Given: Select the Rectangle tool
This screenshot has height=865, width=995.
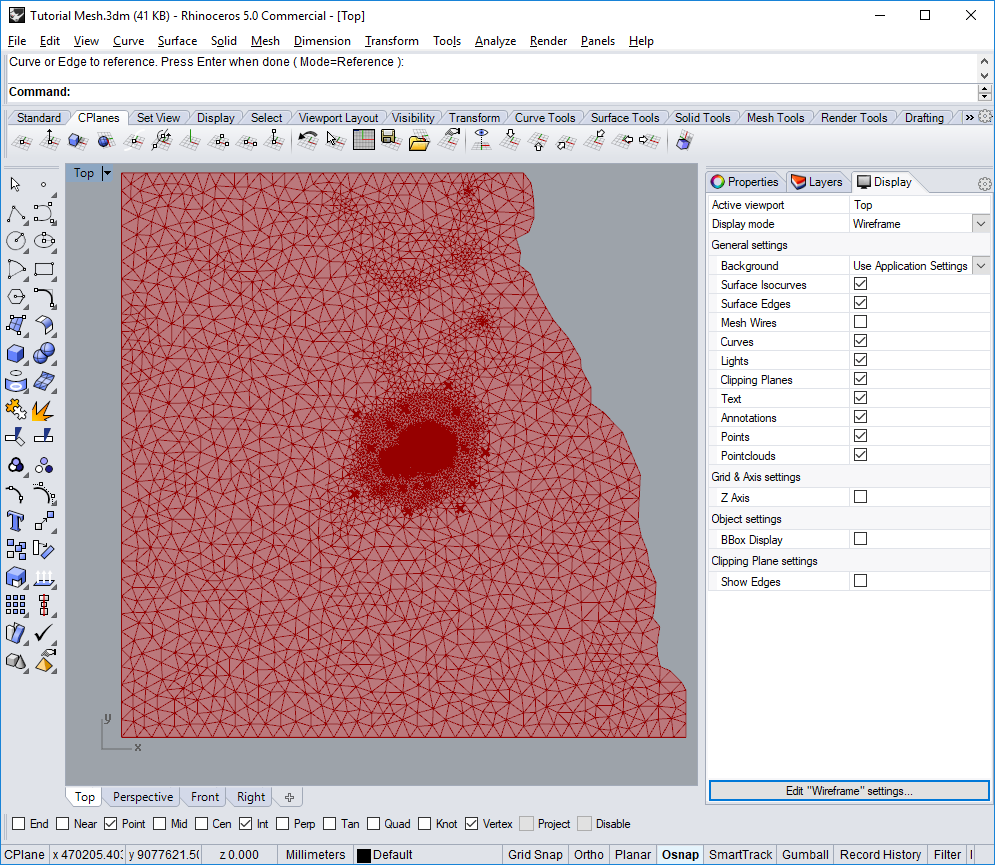Looking at the screenshot, I should click(x=44, y=269).
